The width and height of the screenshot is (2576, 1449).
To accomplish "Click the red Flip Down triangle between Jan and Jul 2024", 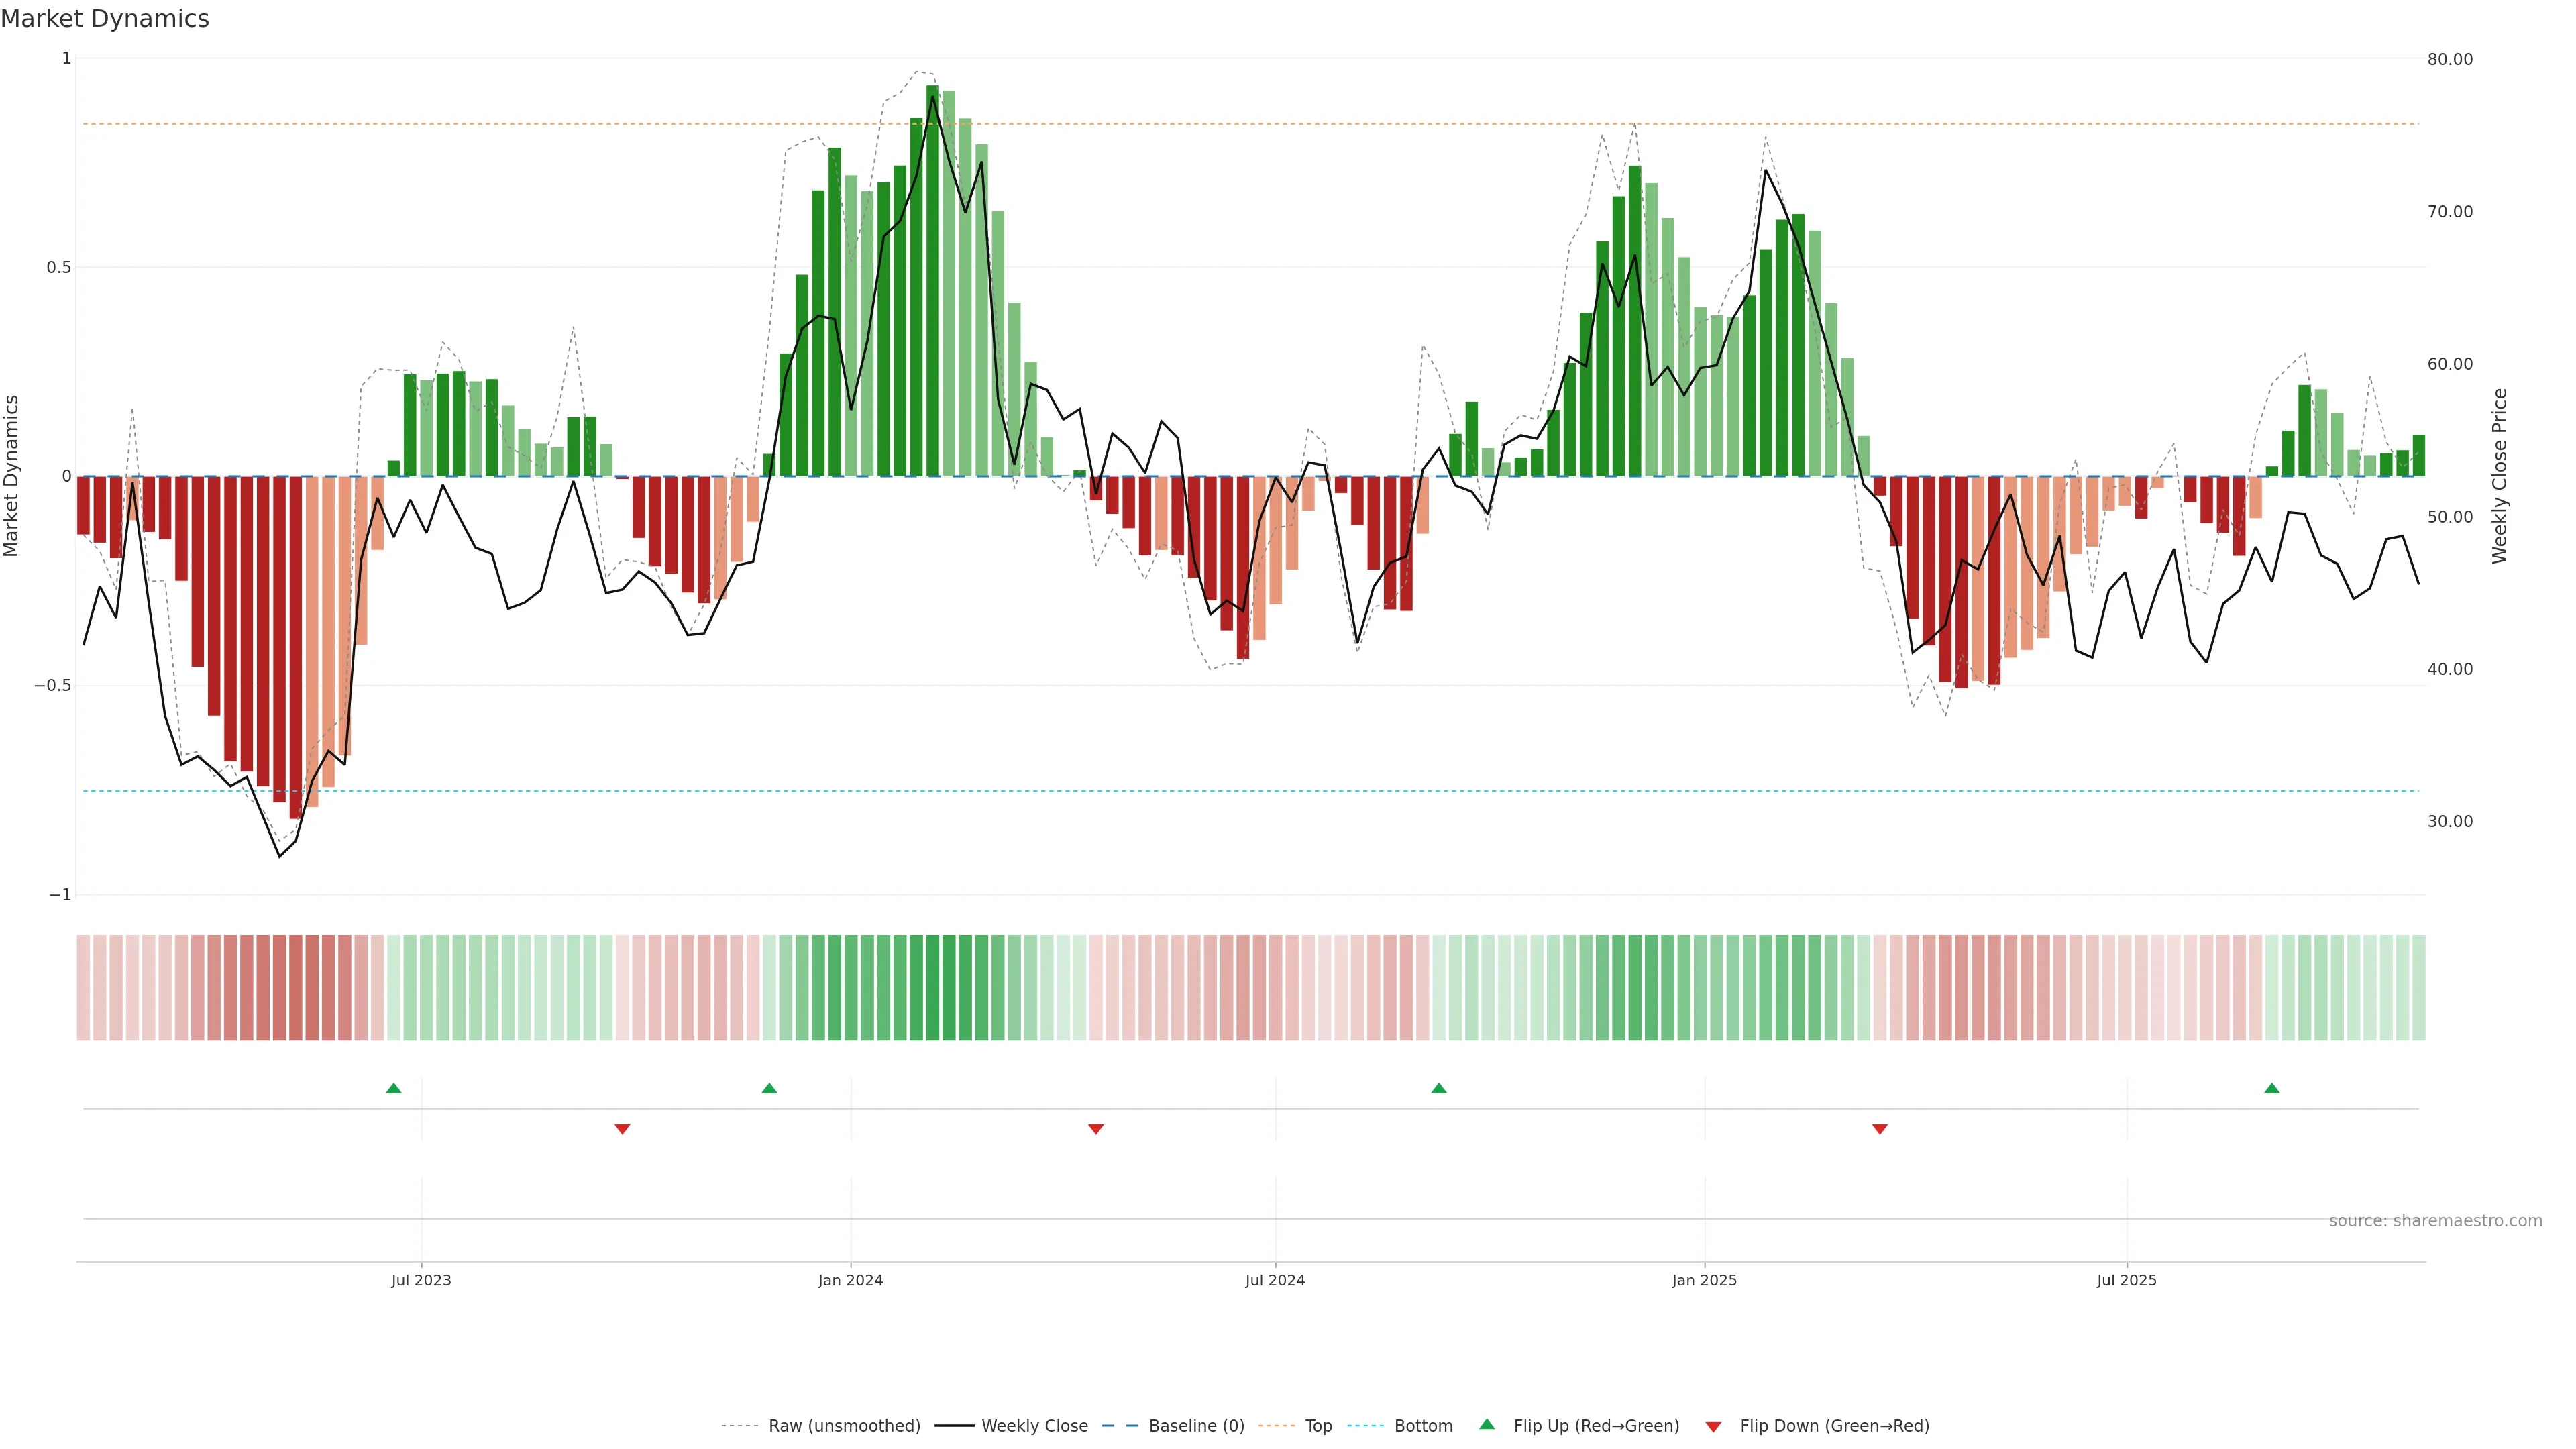I will (x=1096, y=1129).
